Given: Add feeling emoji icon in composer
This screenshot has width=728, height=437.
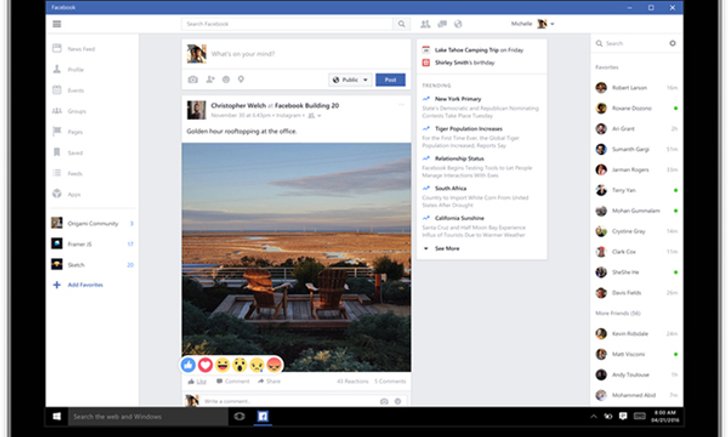Looking at the screenshot, I should point(226,79).
